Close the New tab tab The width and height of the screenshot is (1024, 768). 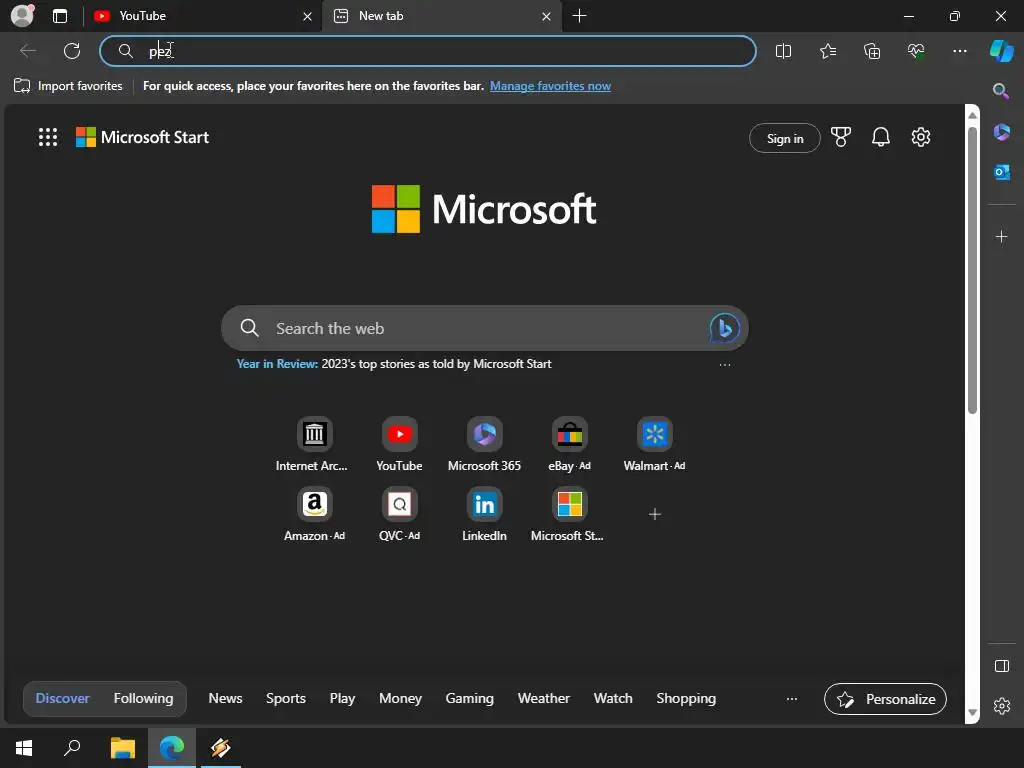coord(547,16)
